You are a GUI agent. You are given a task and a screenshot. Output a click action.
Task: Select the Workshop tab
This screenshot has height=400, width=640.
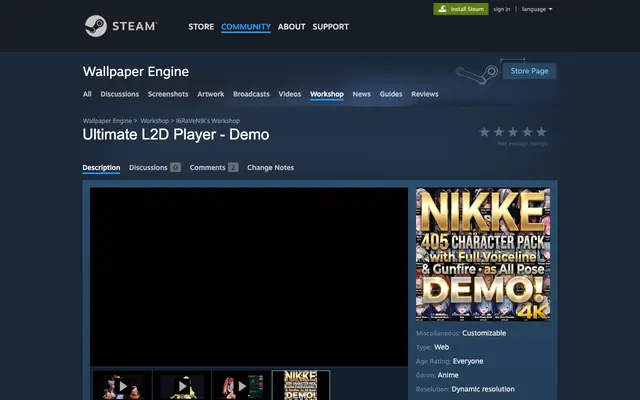point(327,94)
